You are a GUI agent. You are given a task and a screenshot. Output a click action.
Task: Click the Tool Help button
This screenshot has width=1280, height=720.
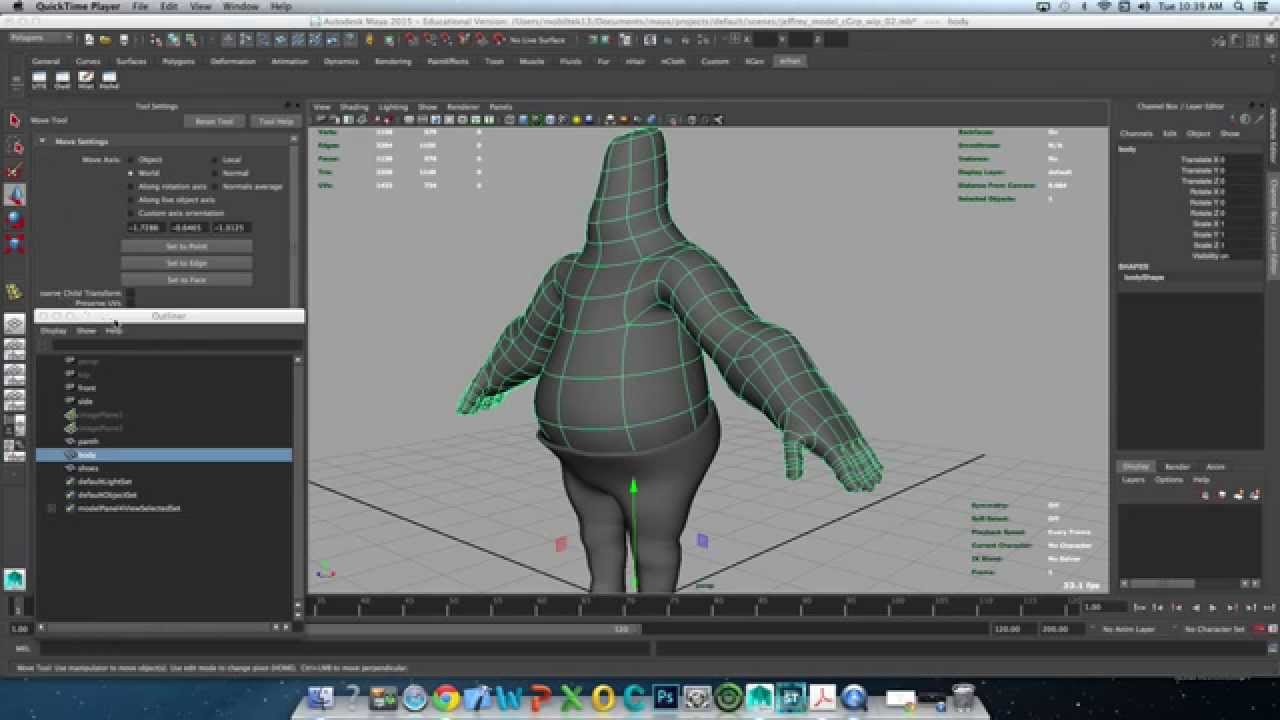(x=276, y=121)
